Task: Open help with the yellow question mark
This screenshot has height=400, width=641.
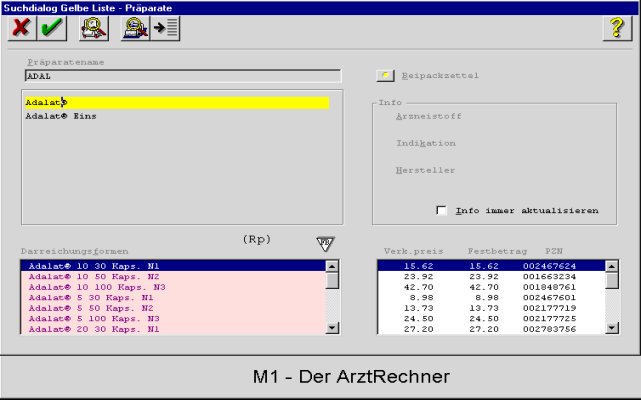Action: click(x=617, y=28)
